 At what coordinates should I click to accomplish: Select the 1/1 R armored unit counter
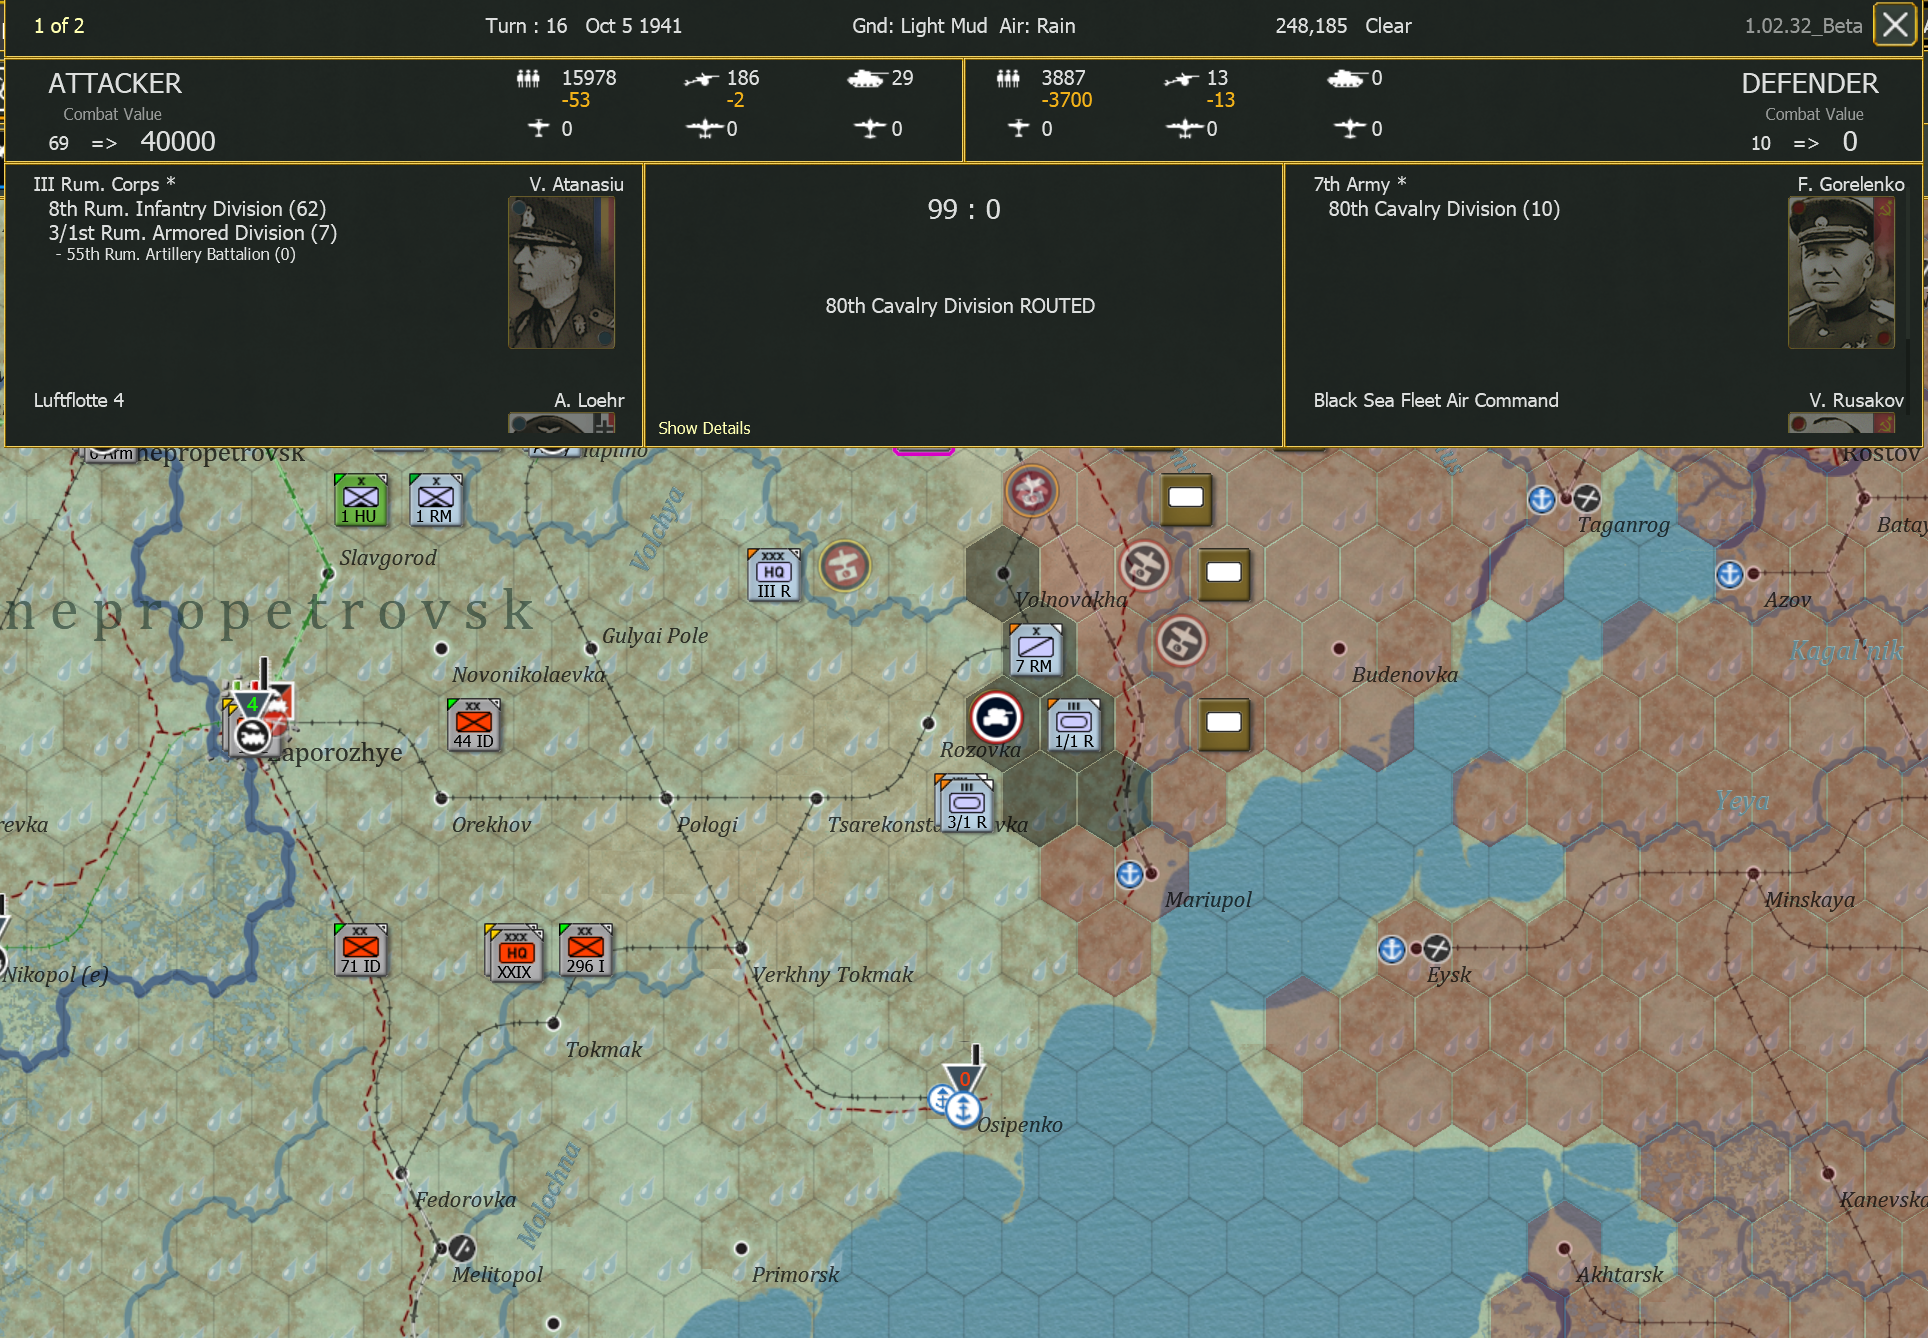[x=1074, y=724]
